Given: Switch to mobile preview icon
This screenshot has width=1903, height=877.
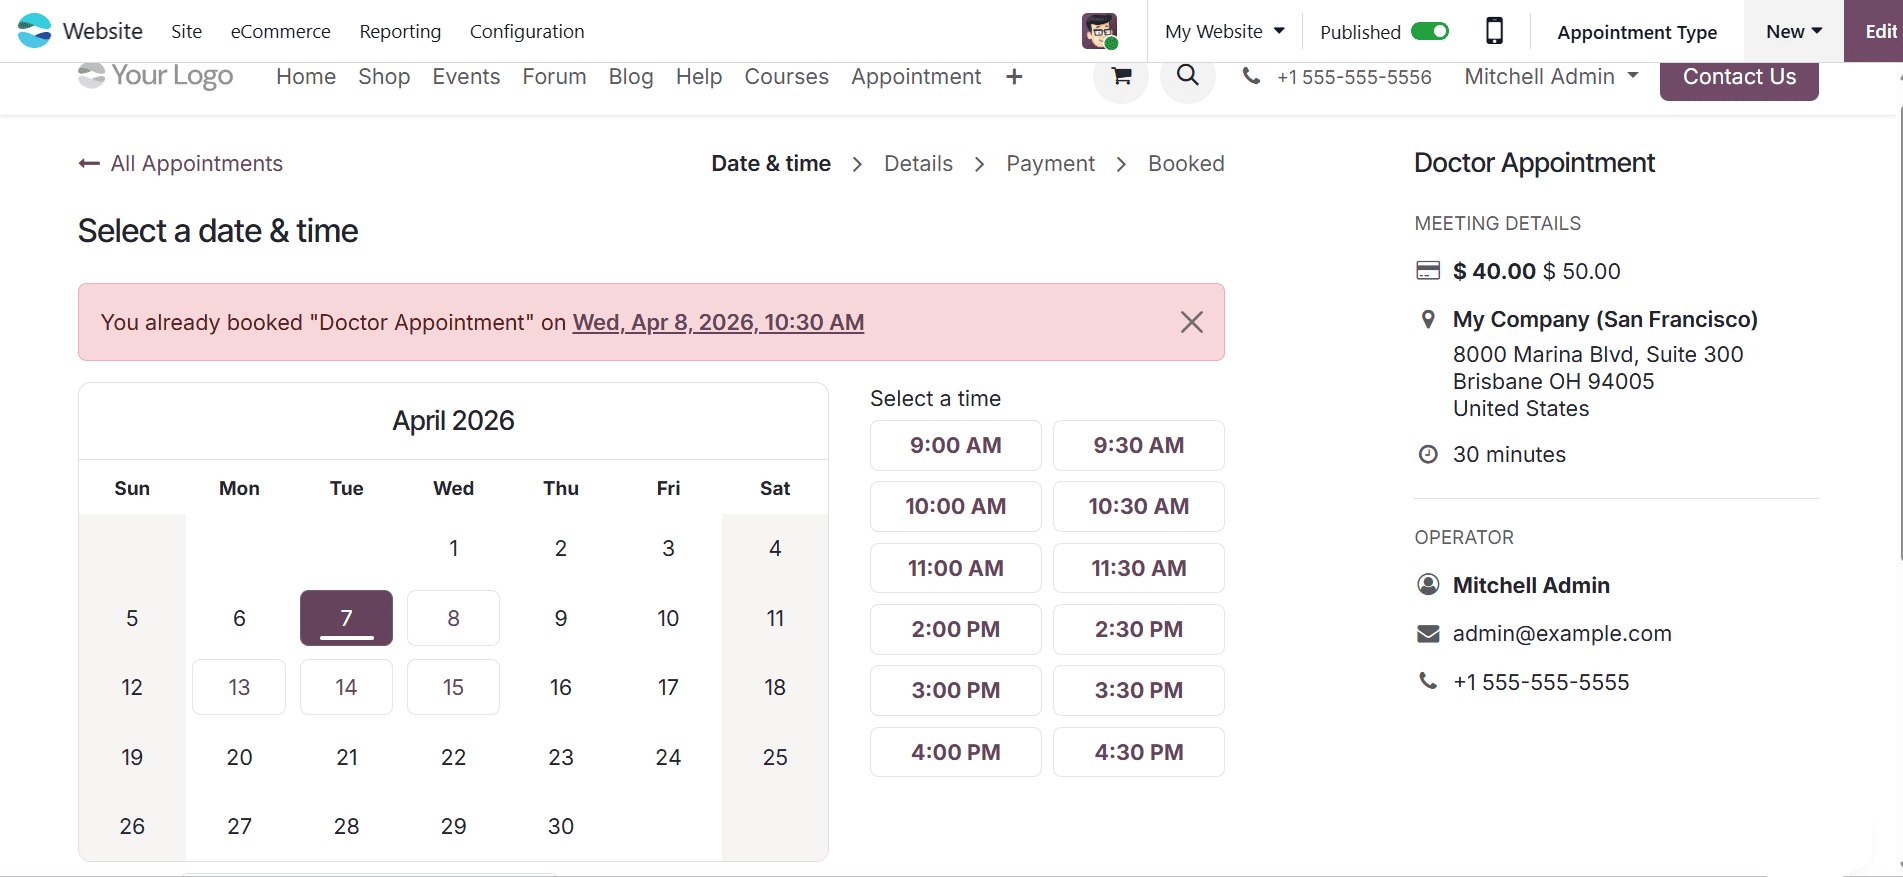Looking at the screenshot, I should tap(1494, 31).
